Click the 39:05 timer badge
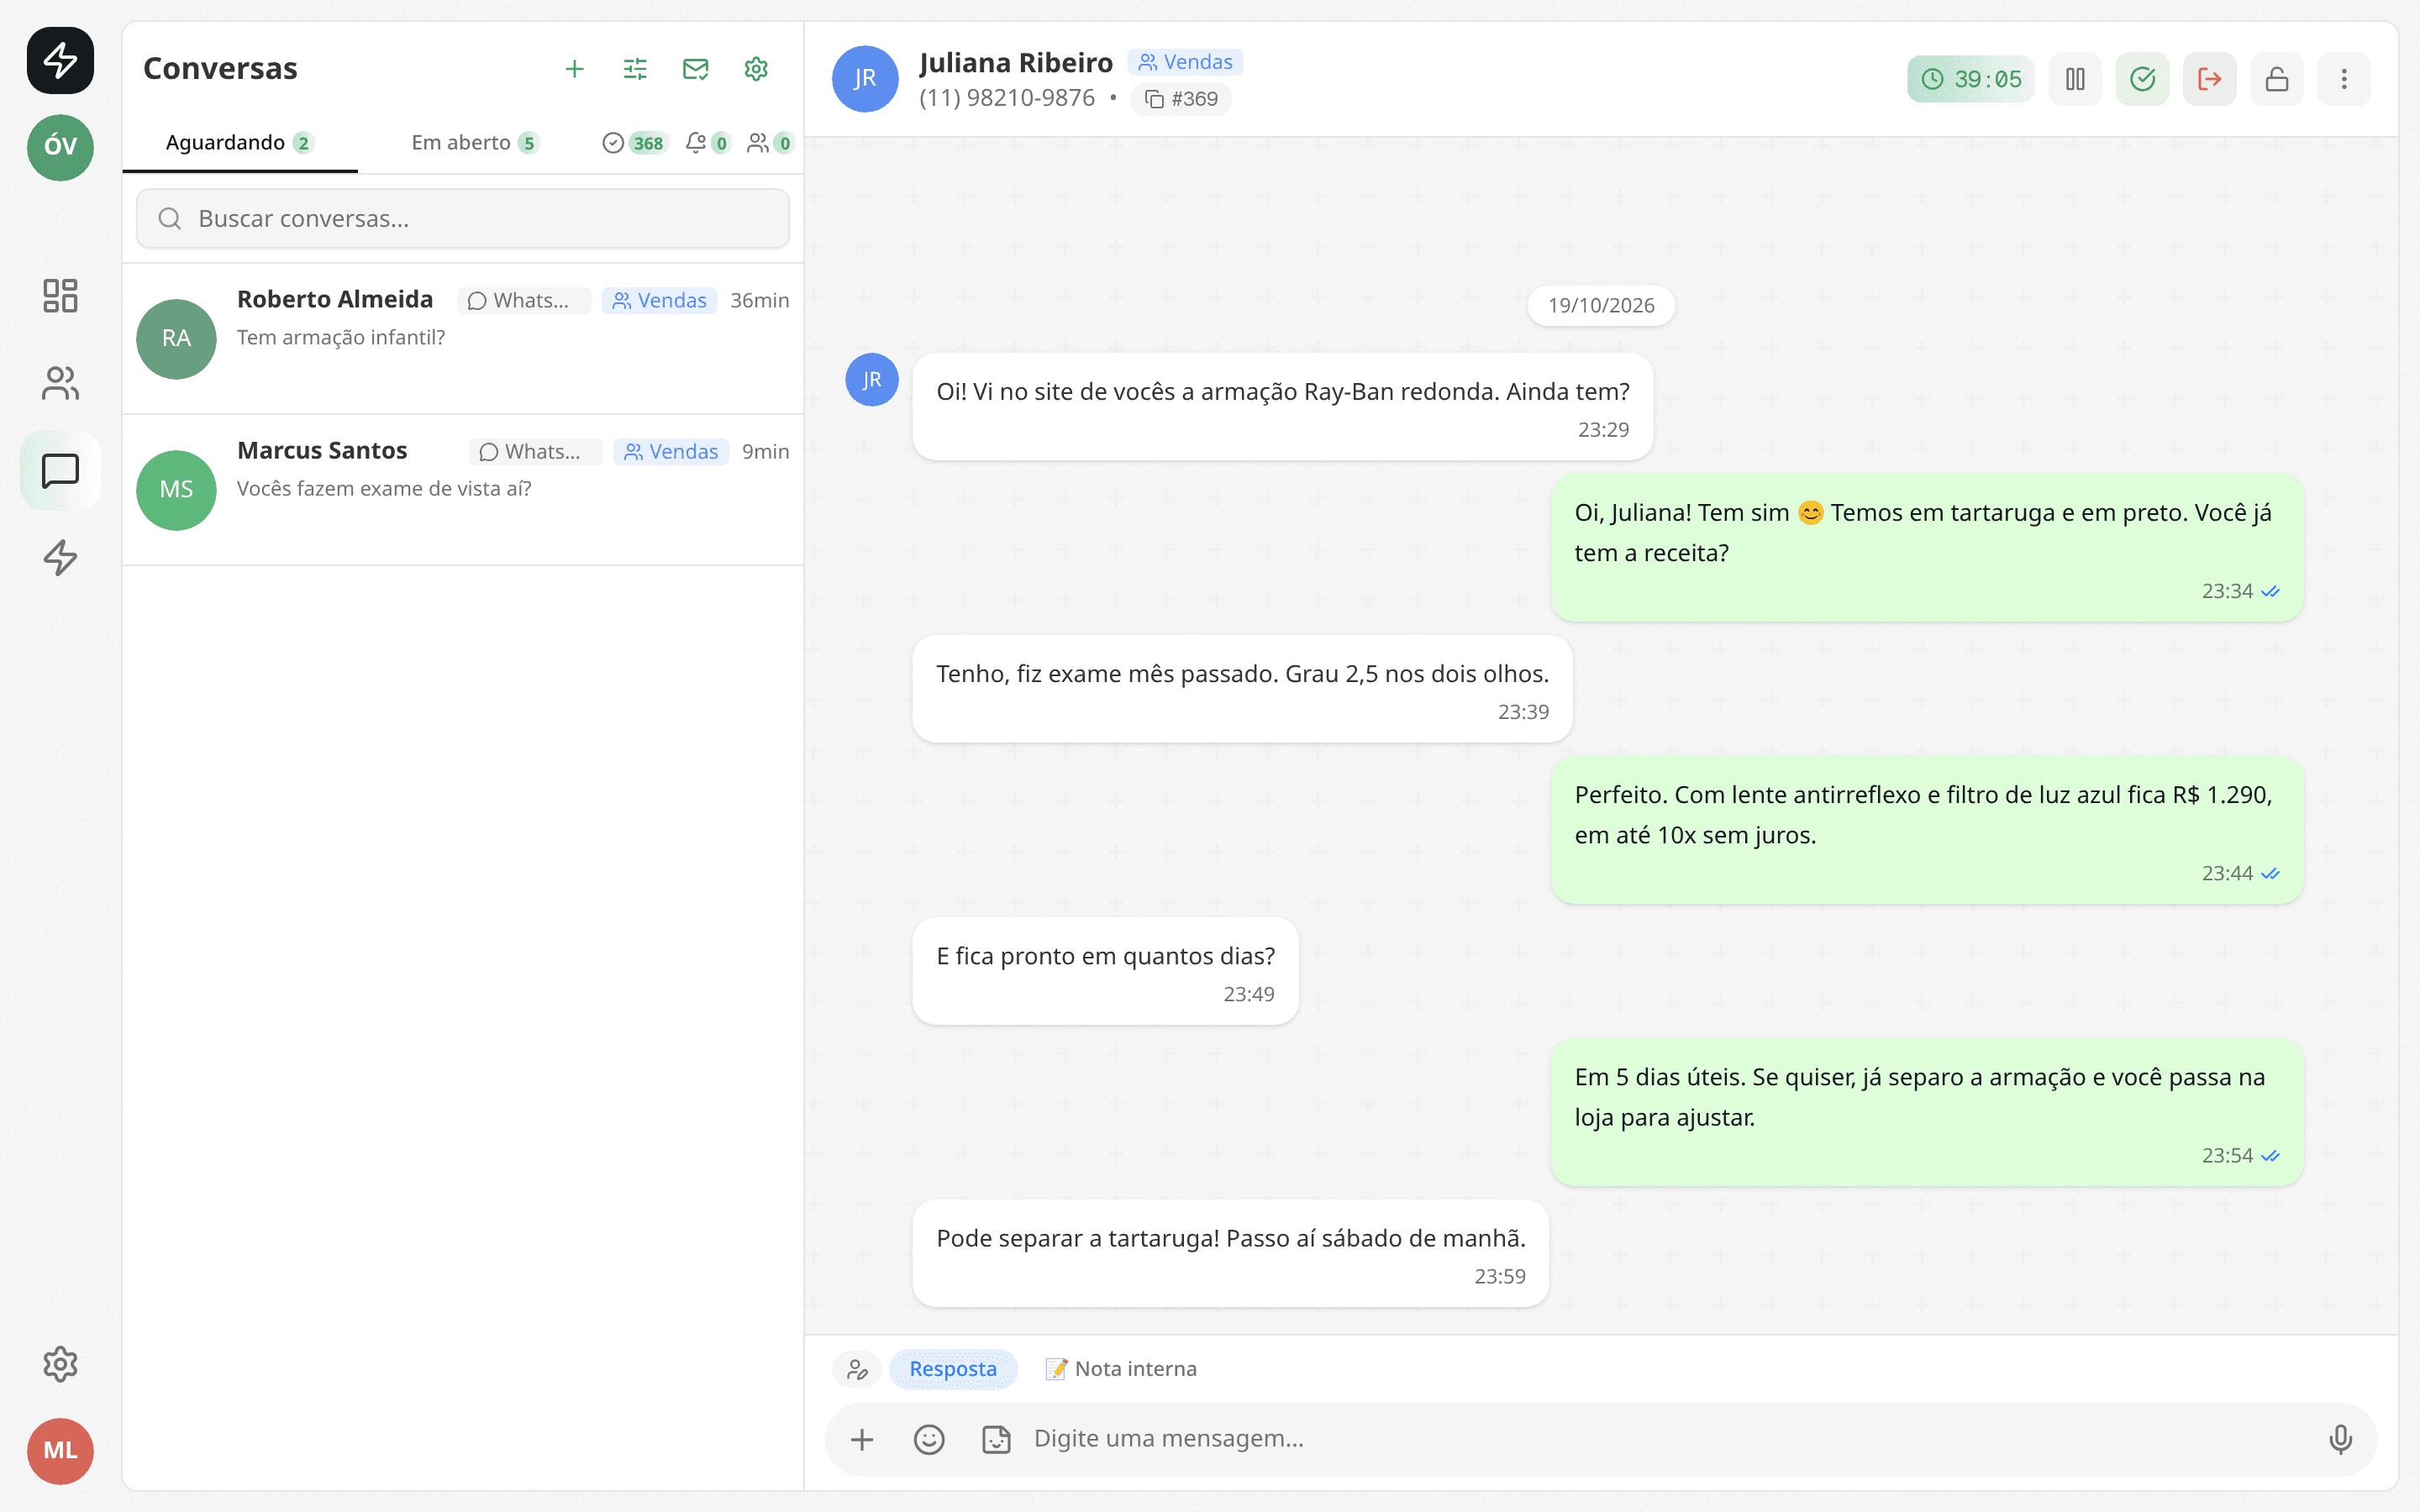 (1970, 79)
